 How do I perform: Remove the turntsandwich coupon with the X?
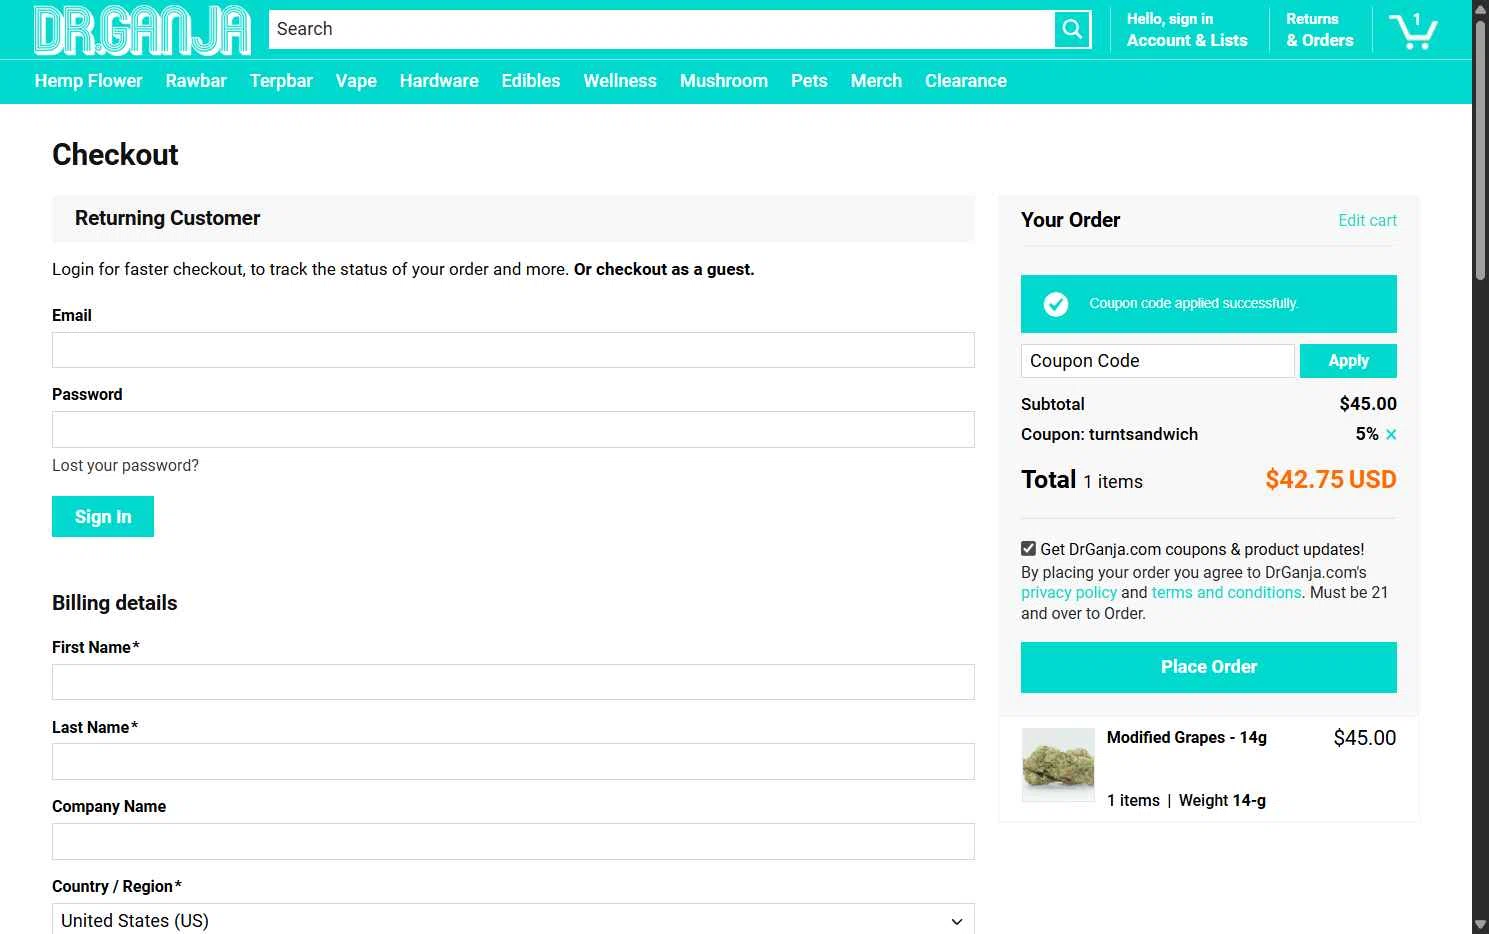(x=1391, y=434)
